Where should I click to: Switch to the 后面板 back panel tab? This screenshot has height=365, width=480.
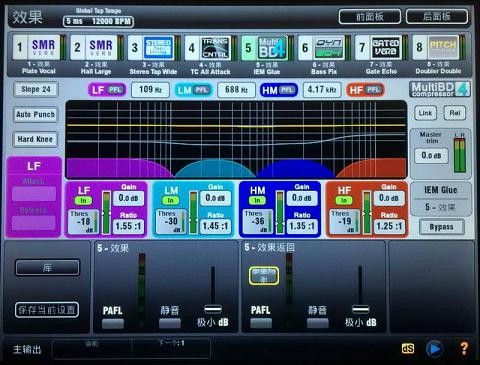[x=437, y=16]
